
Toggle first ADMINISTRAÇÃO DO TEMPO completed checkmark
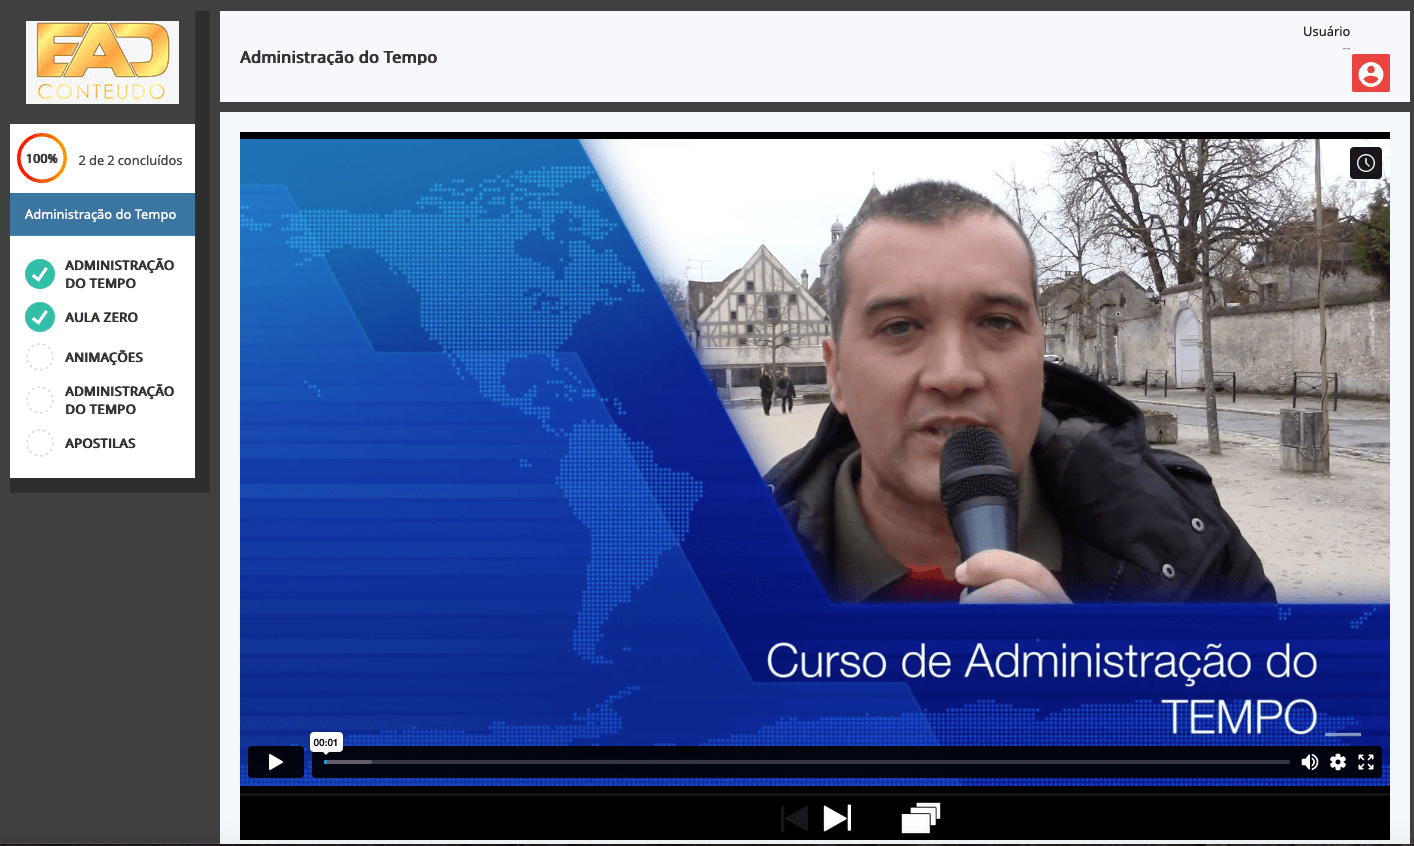40,274
